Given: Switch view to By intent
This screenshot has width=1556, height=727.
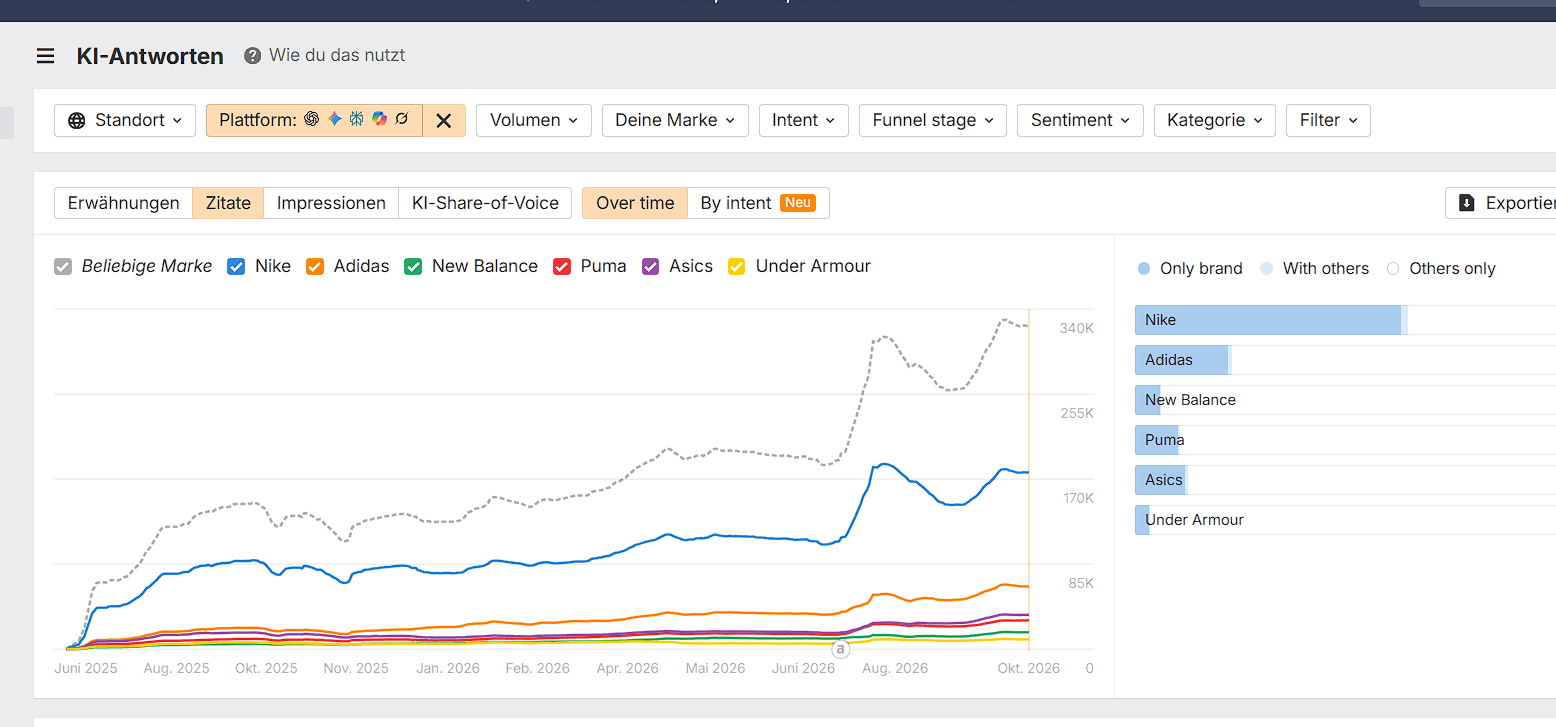Looking at the screenshot, I should coord(757,203).
